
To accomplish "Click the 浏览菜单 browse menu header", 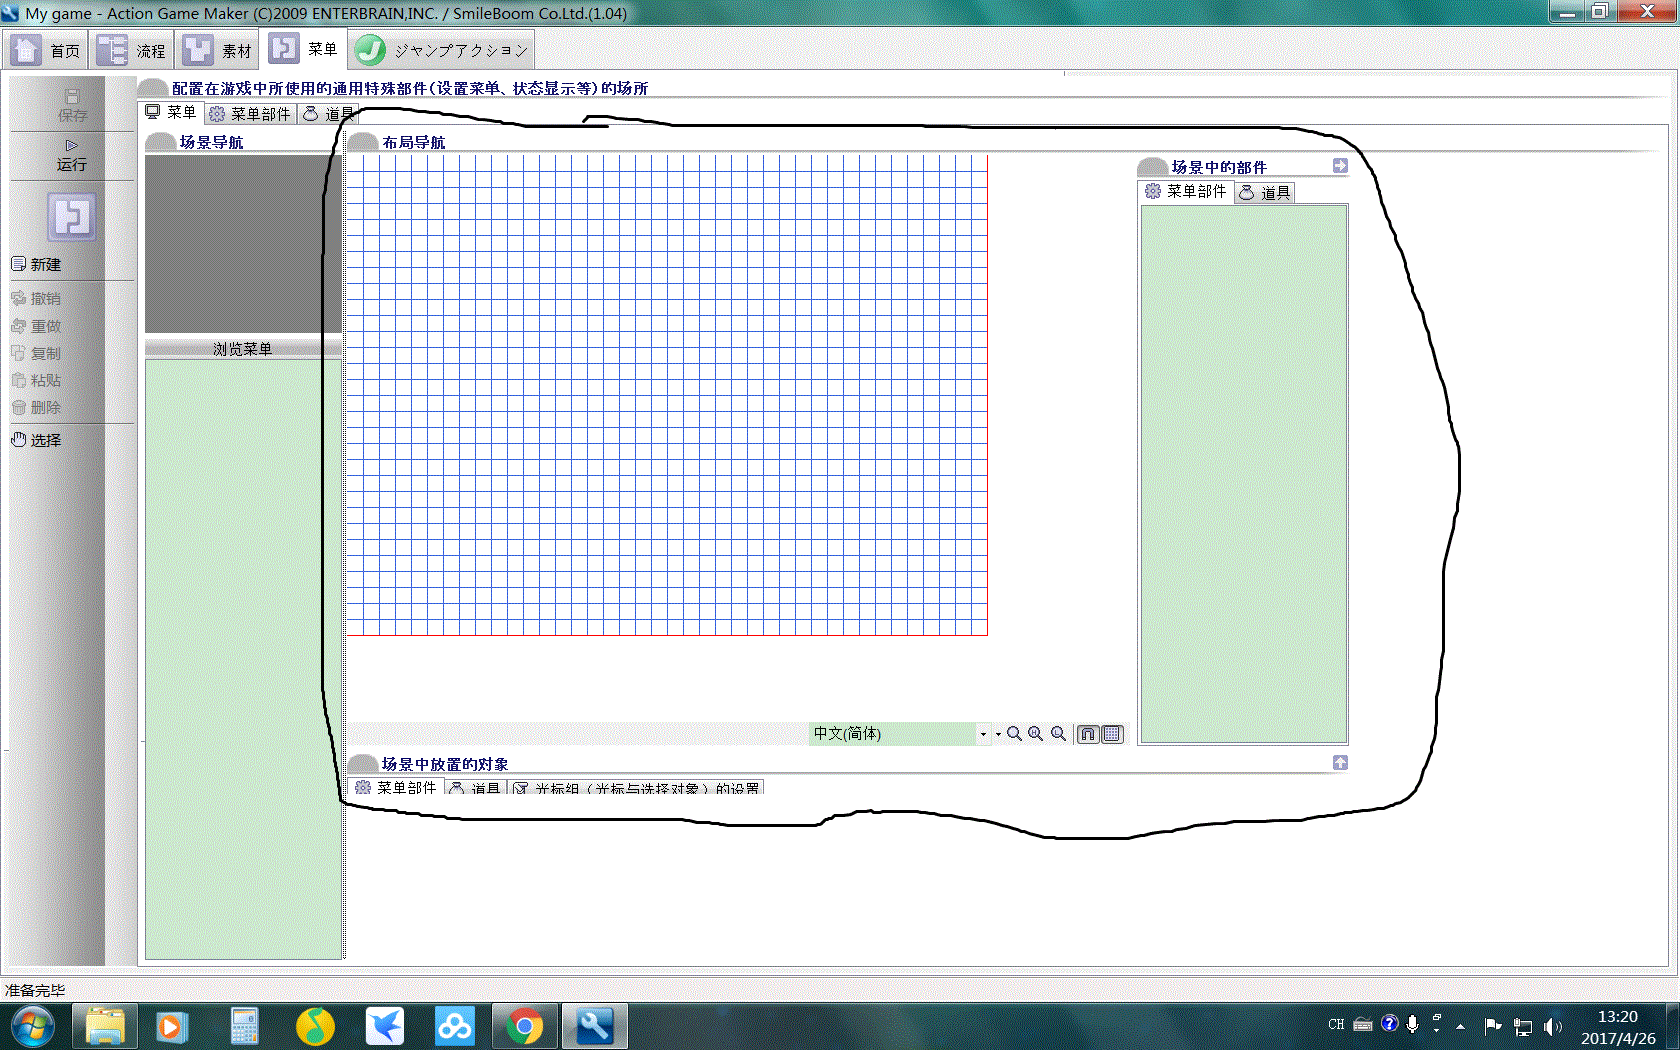I will pos(243,348).
